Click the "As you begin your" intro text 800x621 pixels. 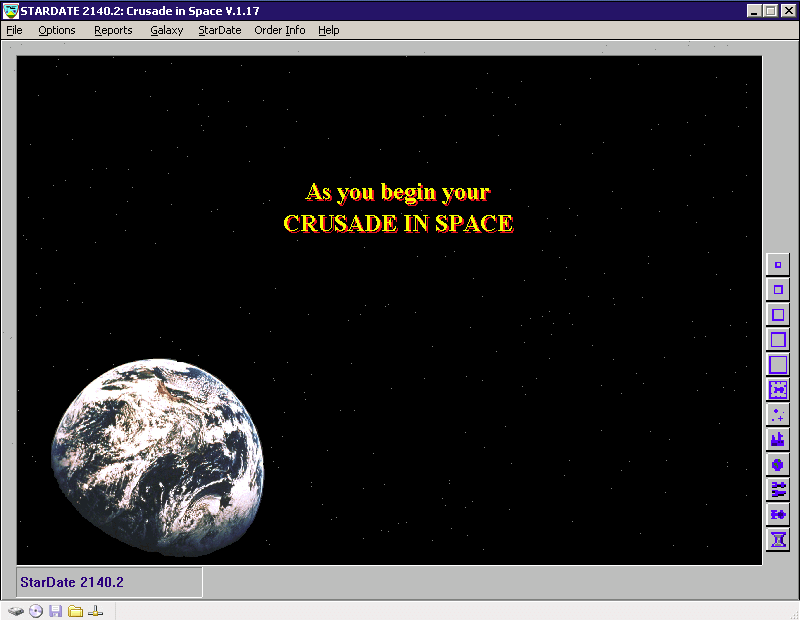[398, 192]
